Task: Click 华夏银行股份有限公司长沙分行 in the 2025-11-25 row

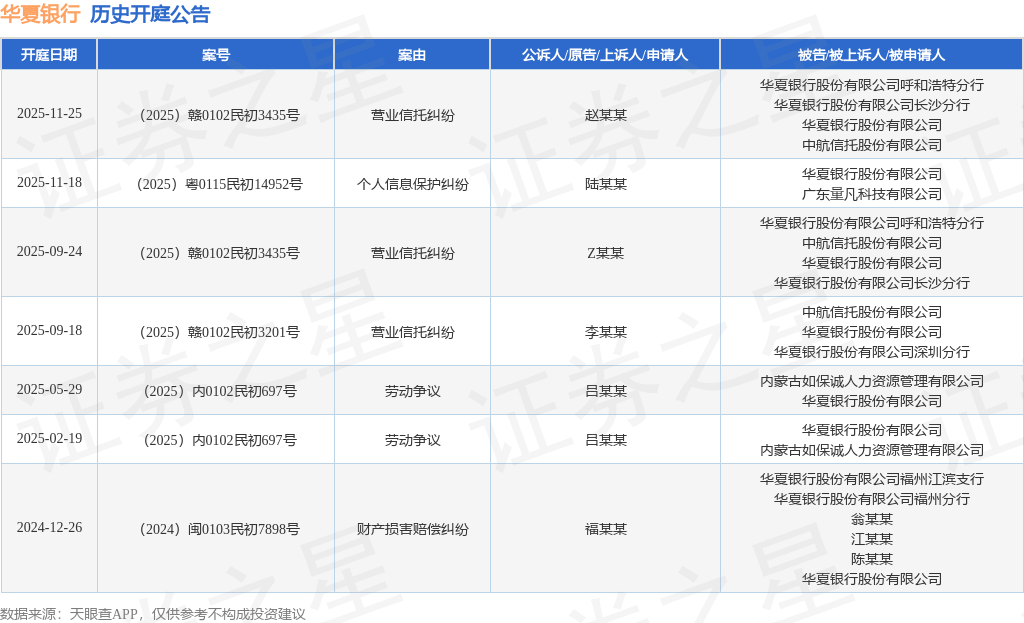Action: pos(872,105)
